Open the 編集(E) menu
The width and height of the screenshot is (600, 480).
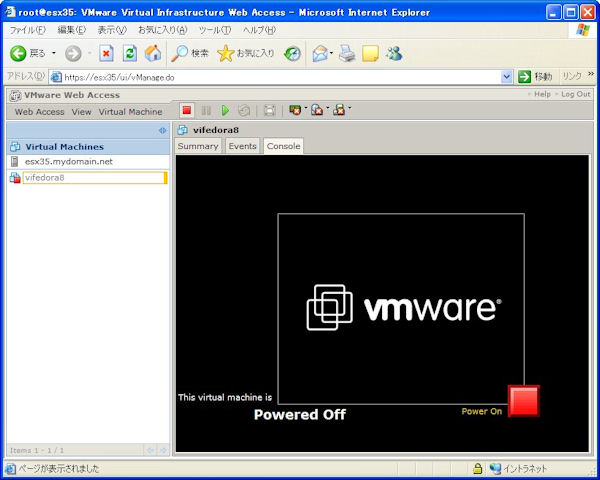[x=72, y=30]
